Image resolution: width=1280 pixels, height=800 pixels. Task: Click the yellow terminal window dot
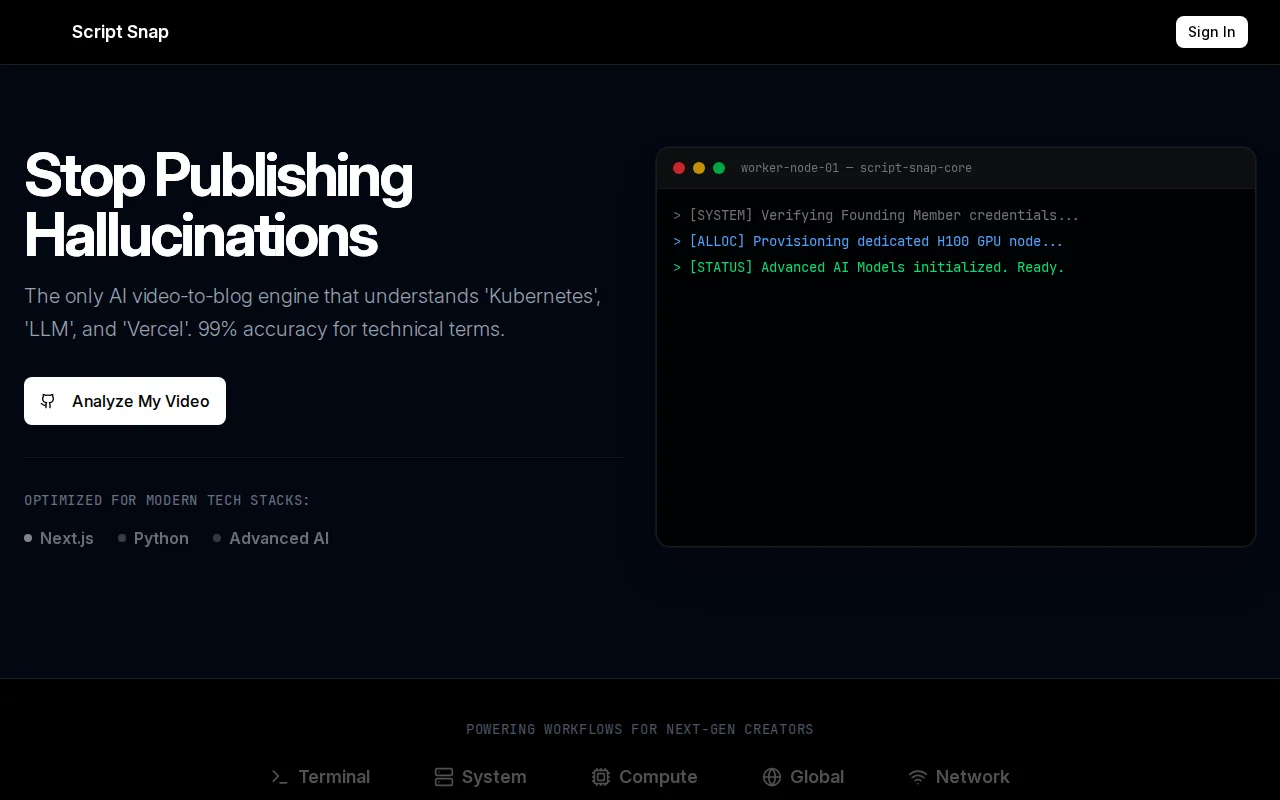click(699, 168)
